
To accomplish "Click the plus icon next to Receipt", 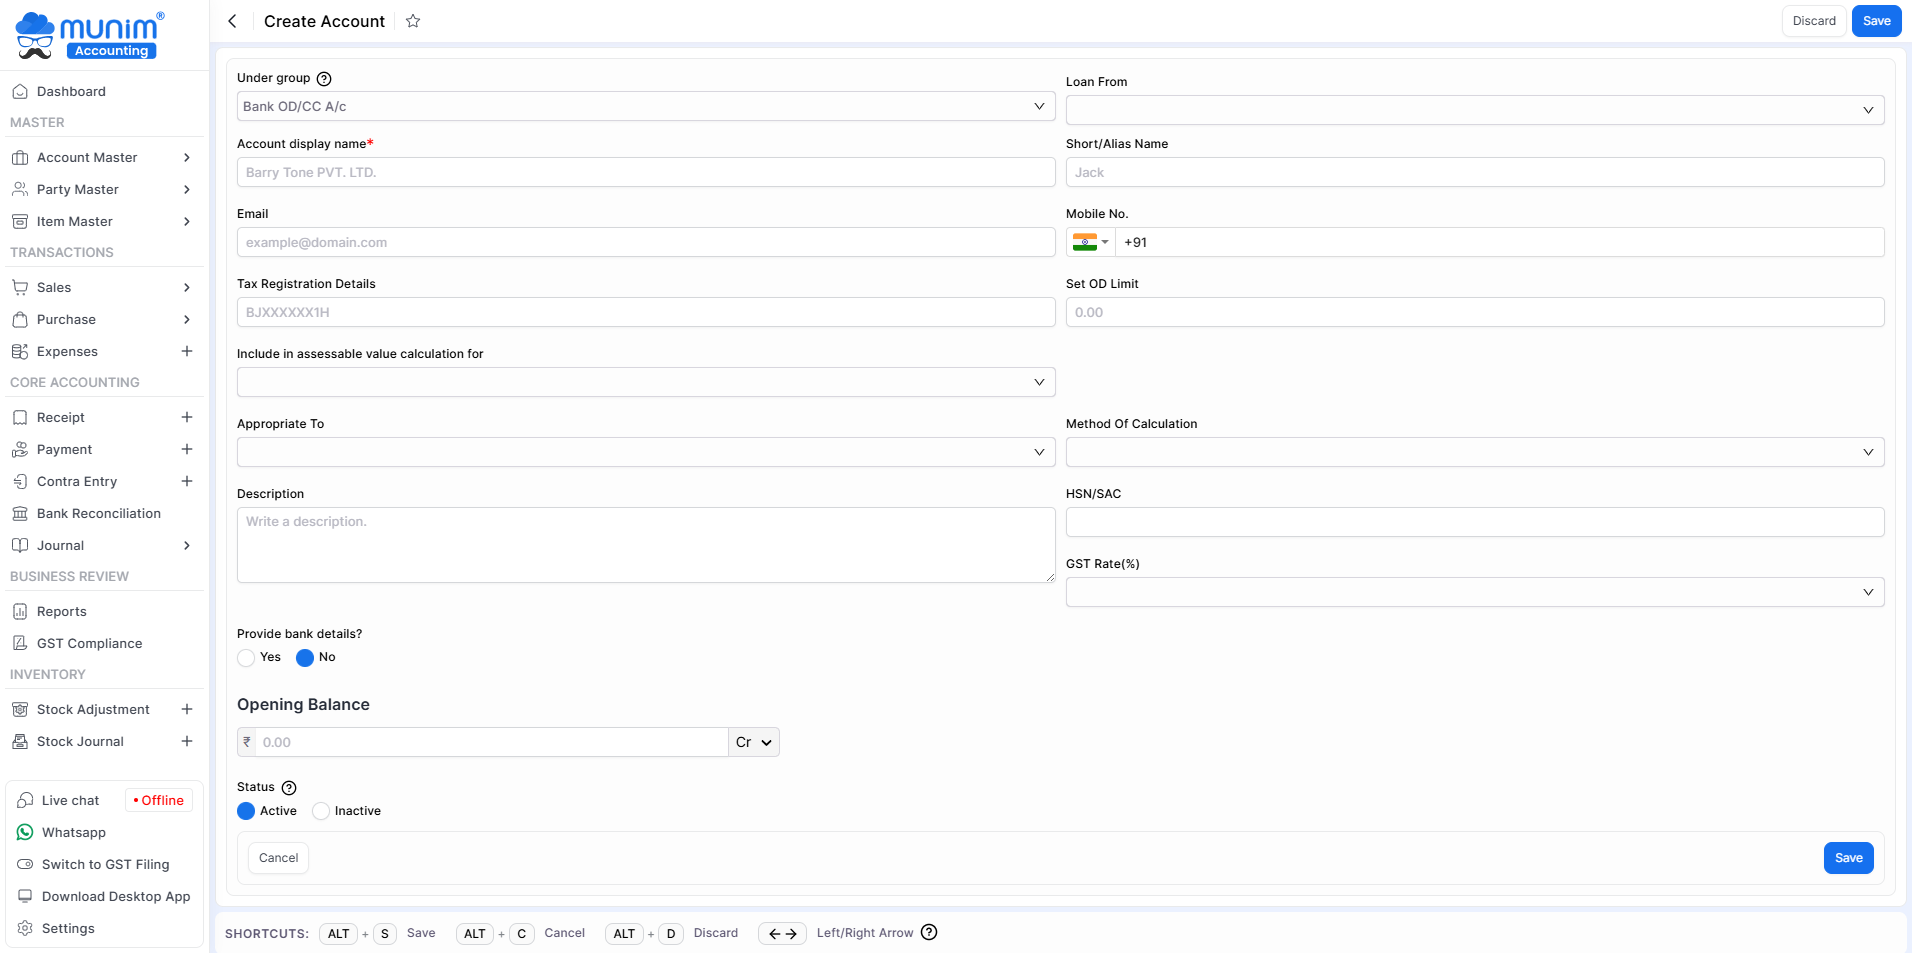I will (x=187, y=417).
